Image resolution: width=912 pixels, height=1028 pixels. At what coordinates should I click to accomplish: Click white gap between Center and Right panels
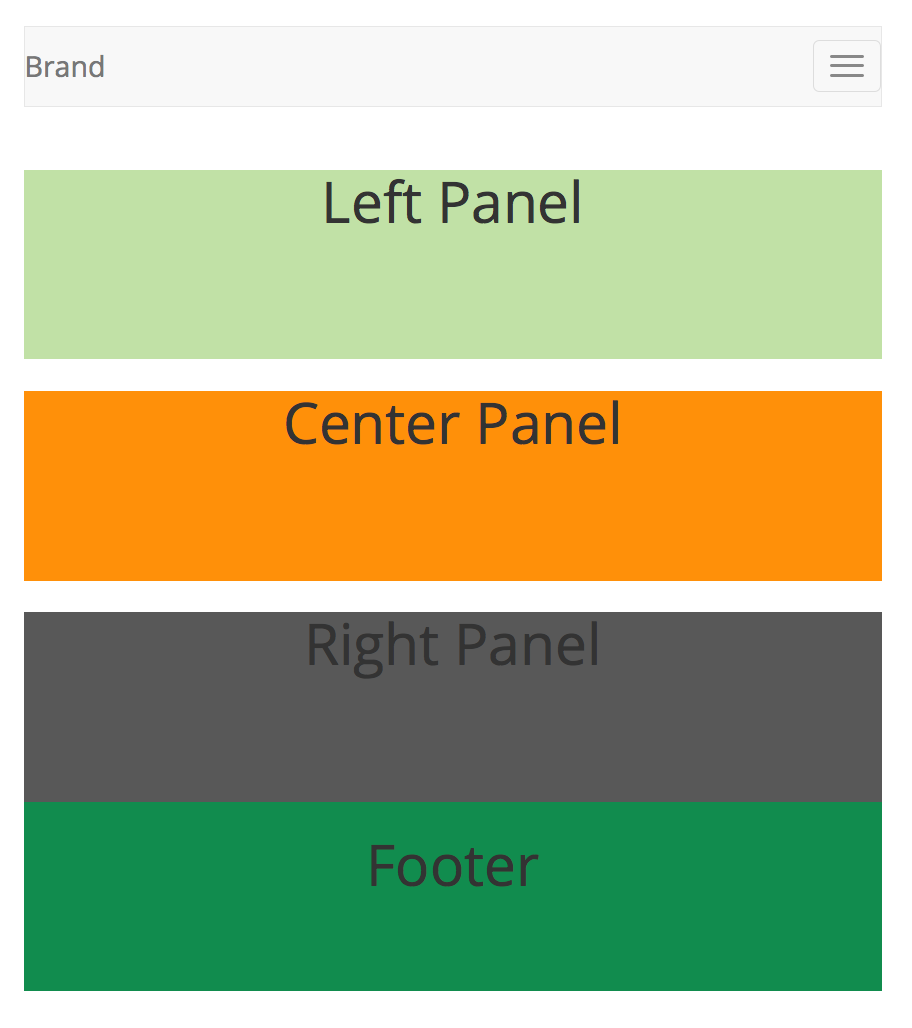(x=452, y=597)
